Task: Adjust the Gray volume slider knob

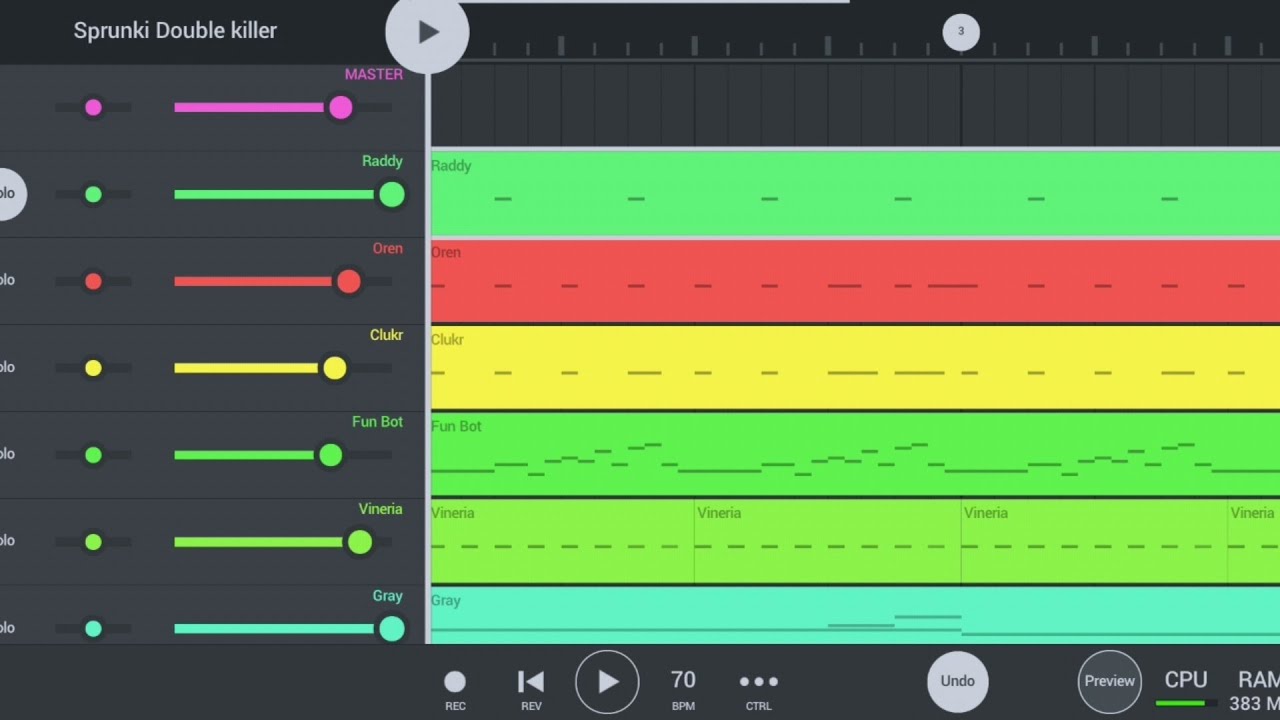Action: pos(392,628)
